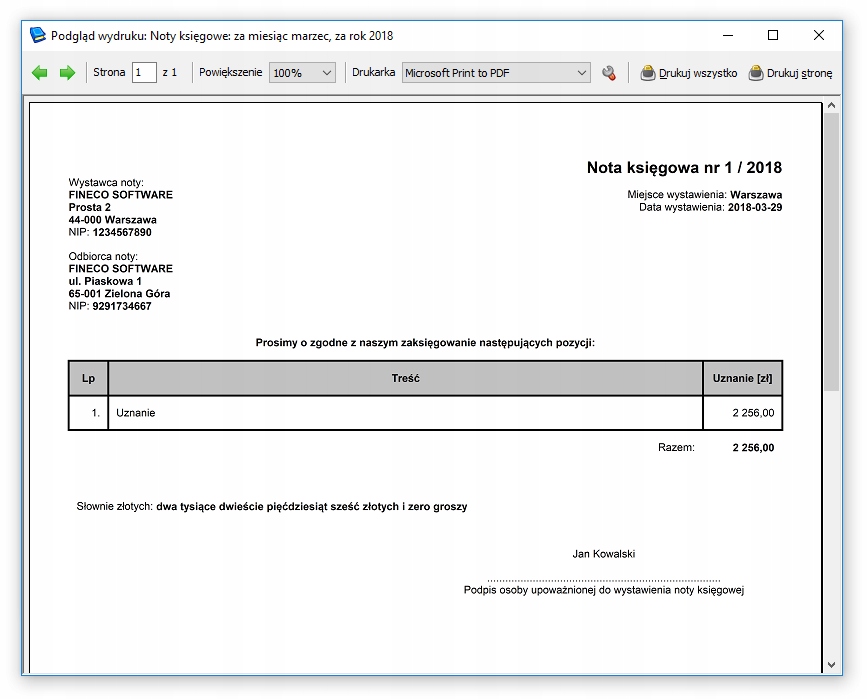868x699 pixels.
Task: Go to the next page using green right arrow
Action: pyautogui.click(x=67, y=73)
